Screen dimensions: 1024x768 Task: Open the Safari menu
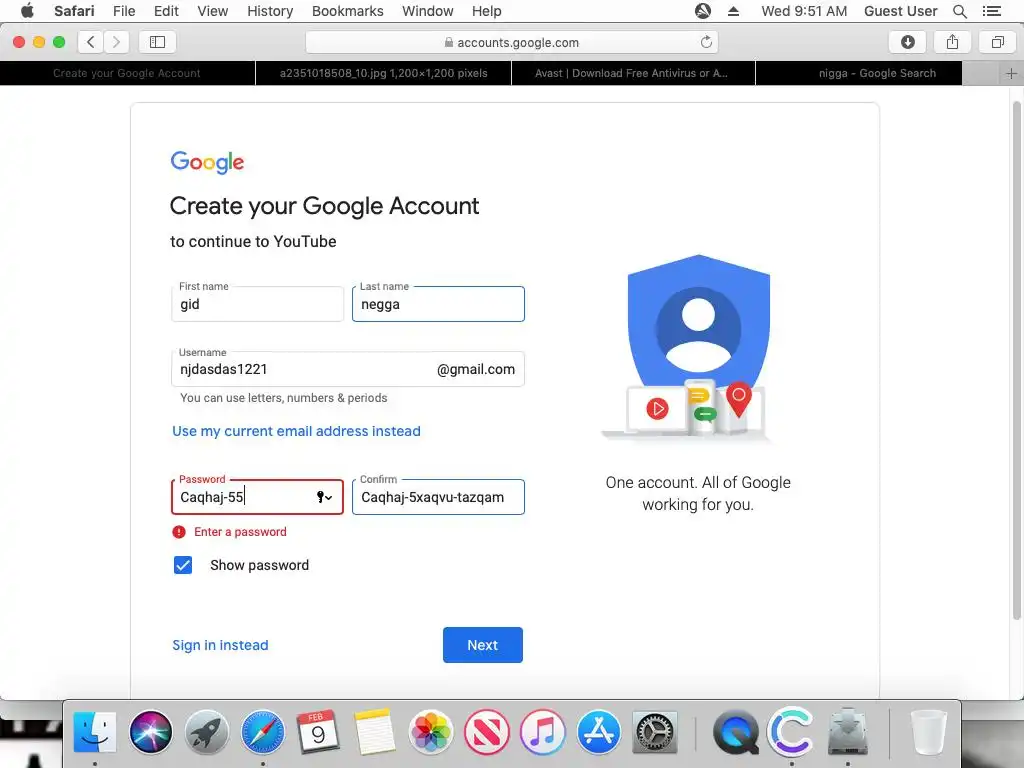point(74,11)
